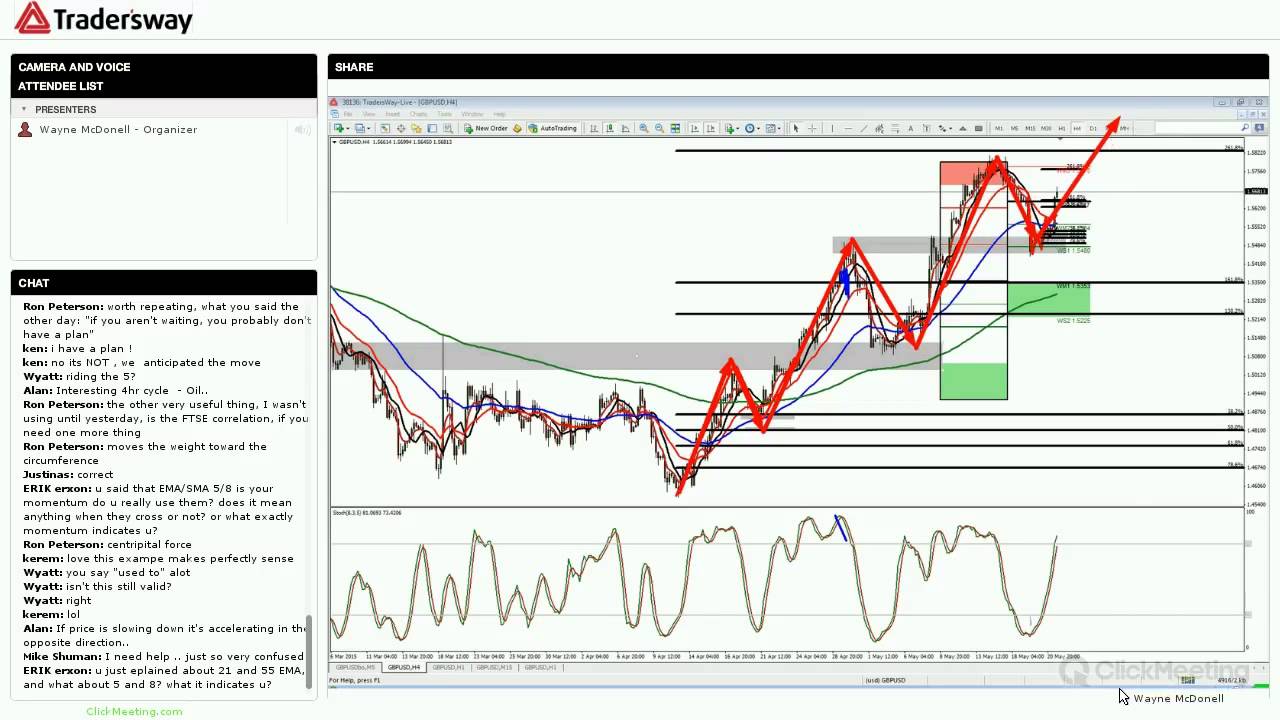Select the vertical line drawing tool

(x=832, y=128)
